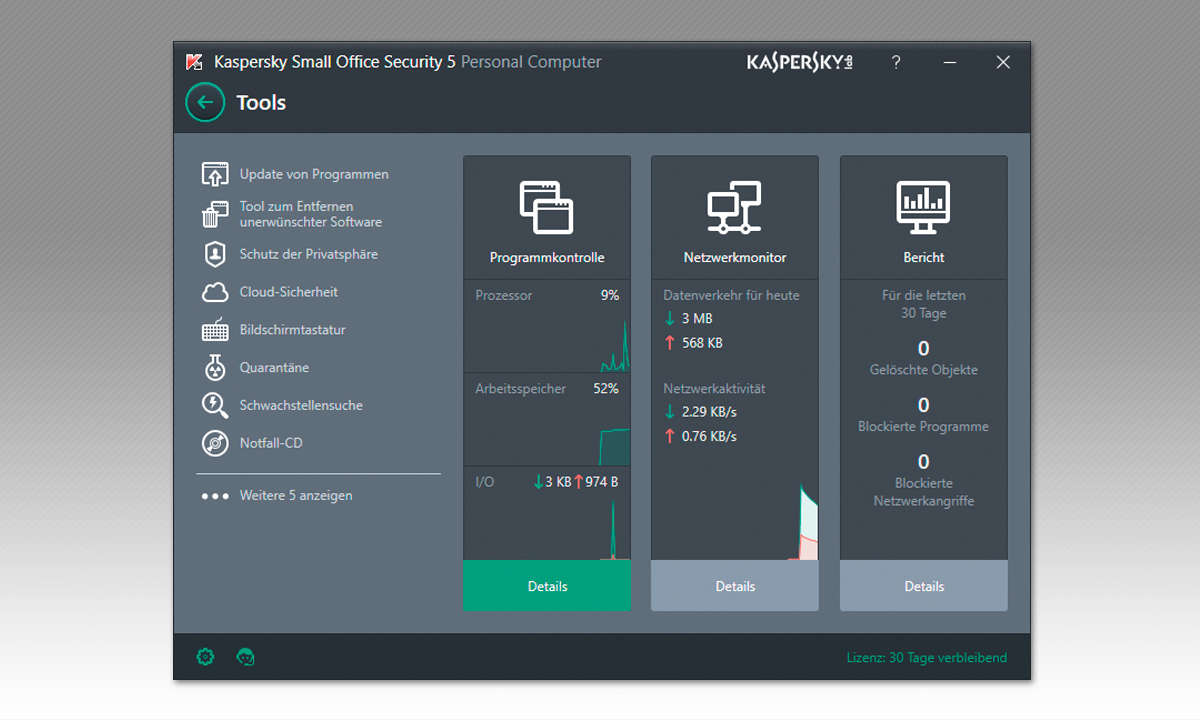Open Update von Programmen tool
The image size is (1200, 720).
coord(314,174)
